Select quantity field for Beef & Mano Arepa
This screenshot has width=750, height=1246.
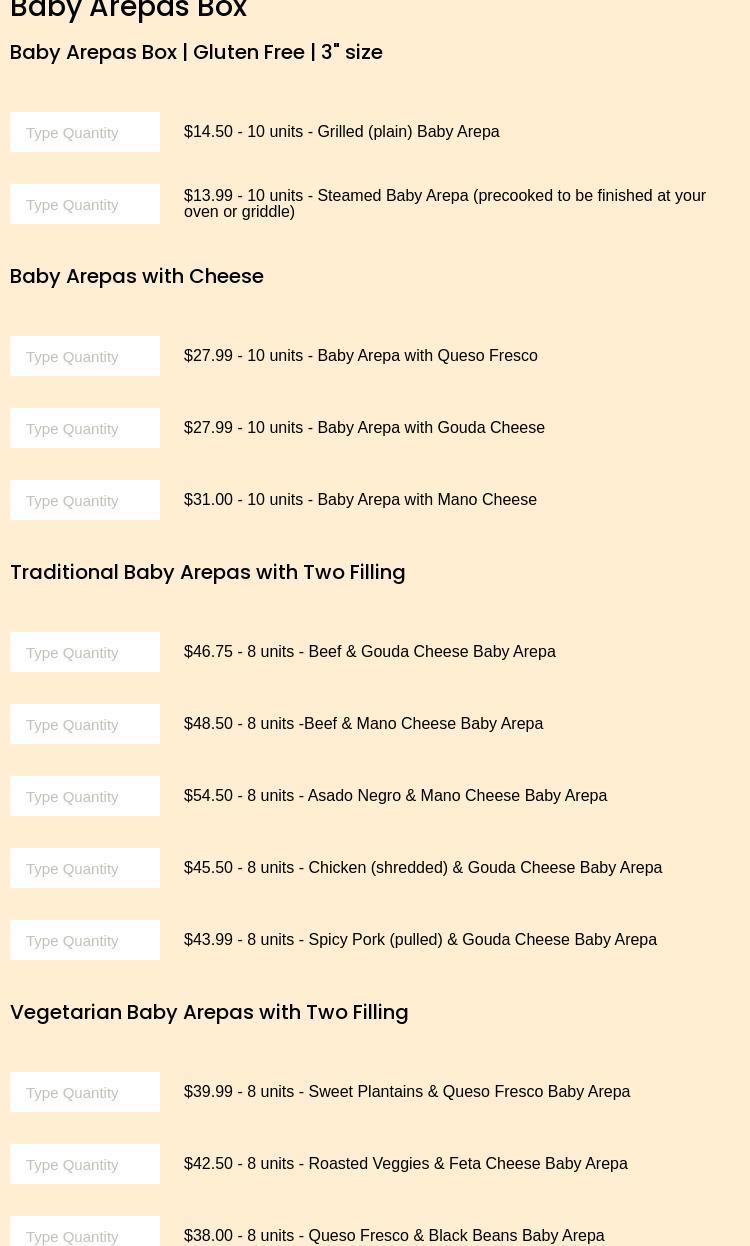click(85, 724)
